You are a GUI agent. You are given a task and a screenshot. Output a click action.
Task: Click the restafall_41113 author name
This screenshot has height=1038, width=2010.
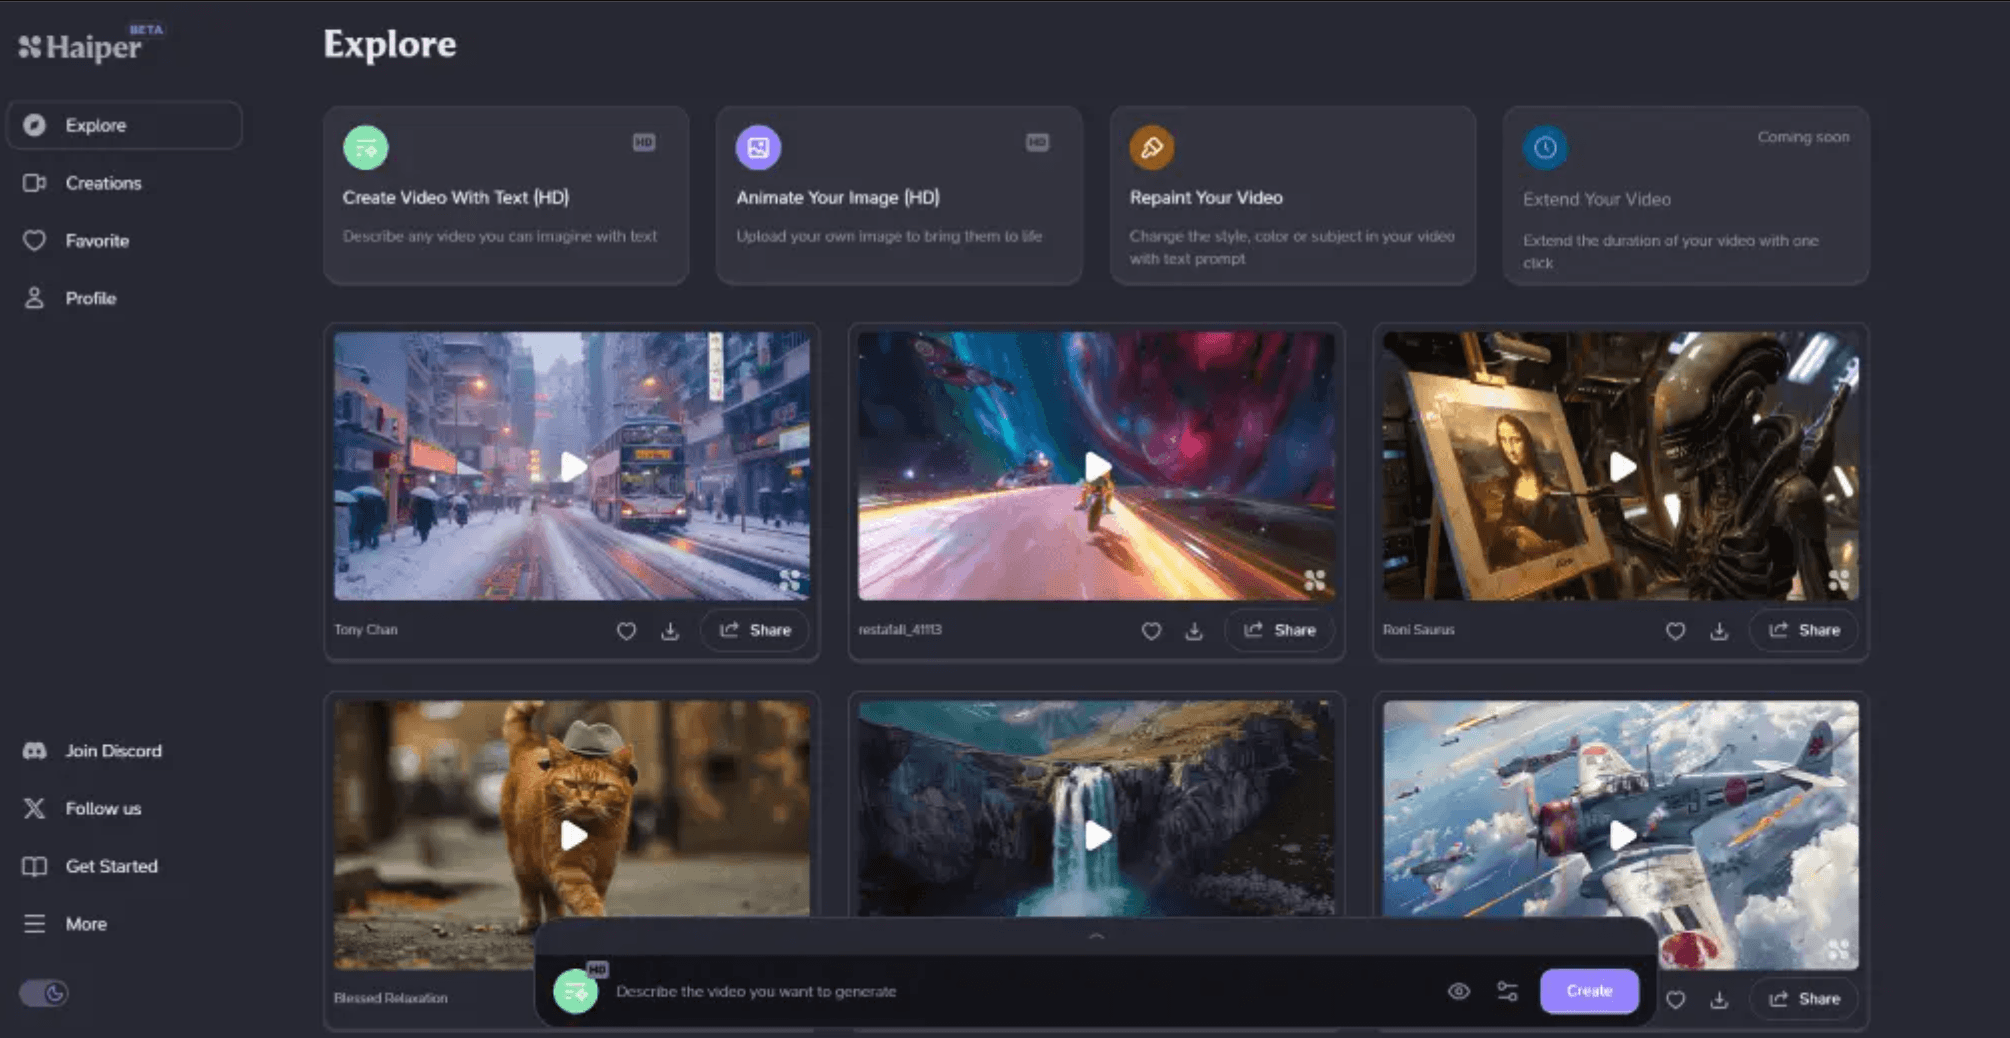pos(900,630)
